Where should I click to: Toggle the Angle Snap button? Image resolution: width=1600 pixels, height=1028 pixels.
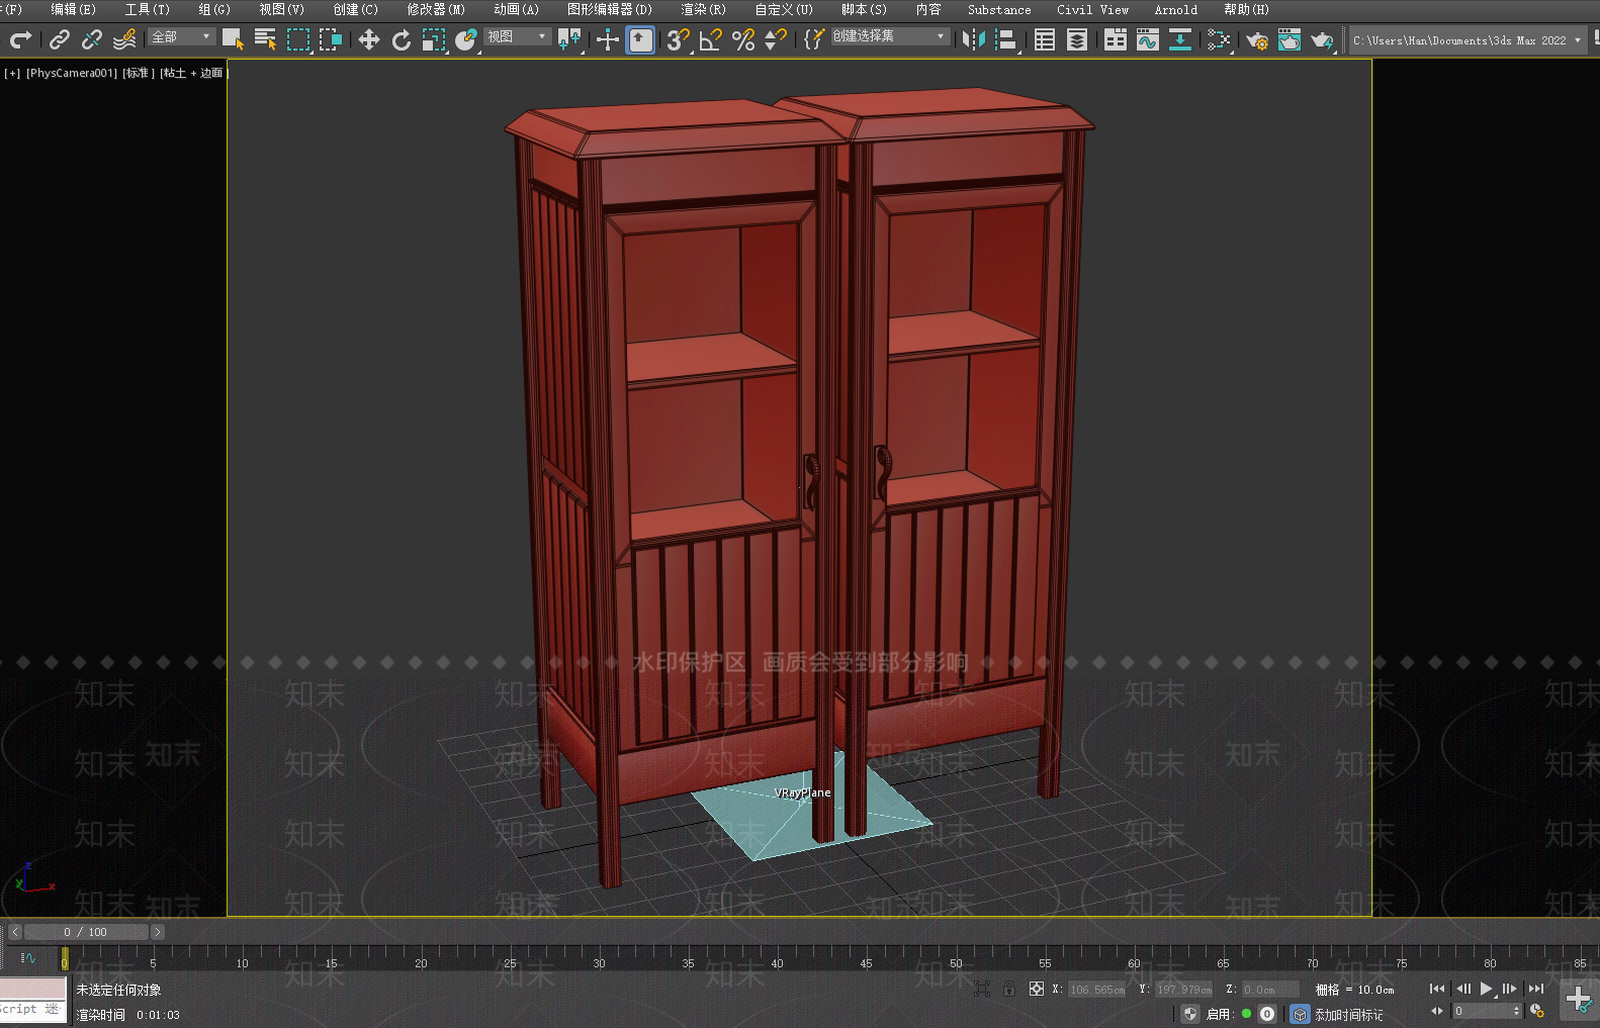[711, 40]
